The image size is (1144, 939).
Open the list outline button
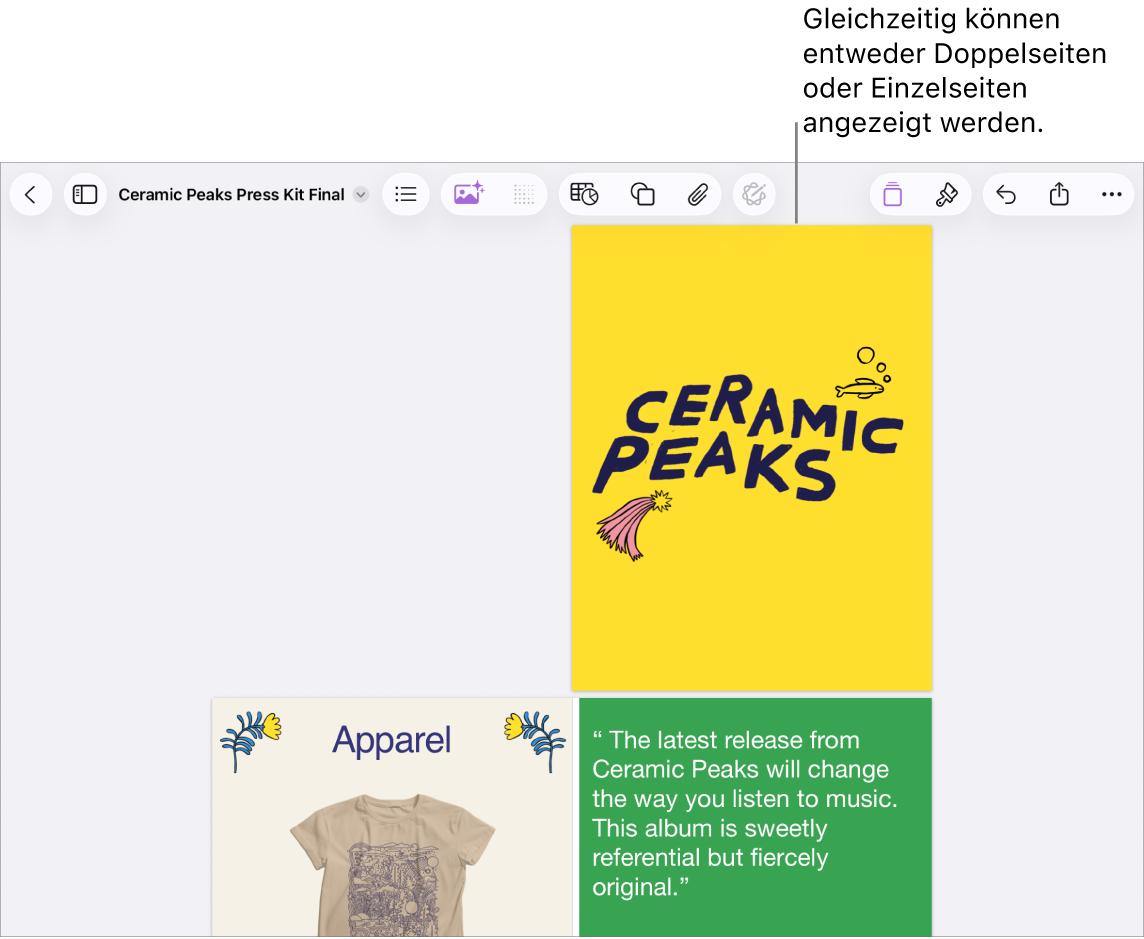[406, 195]
